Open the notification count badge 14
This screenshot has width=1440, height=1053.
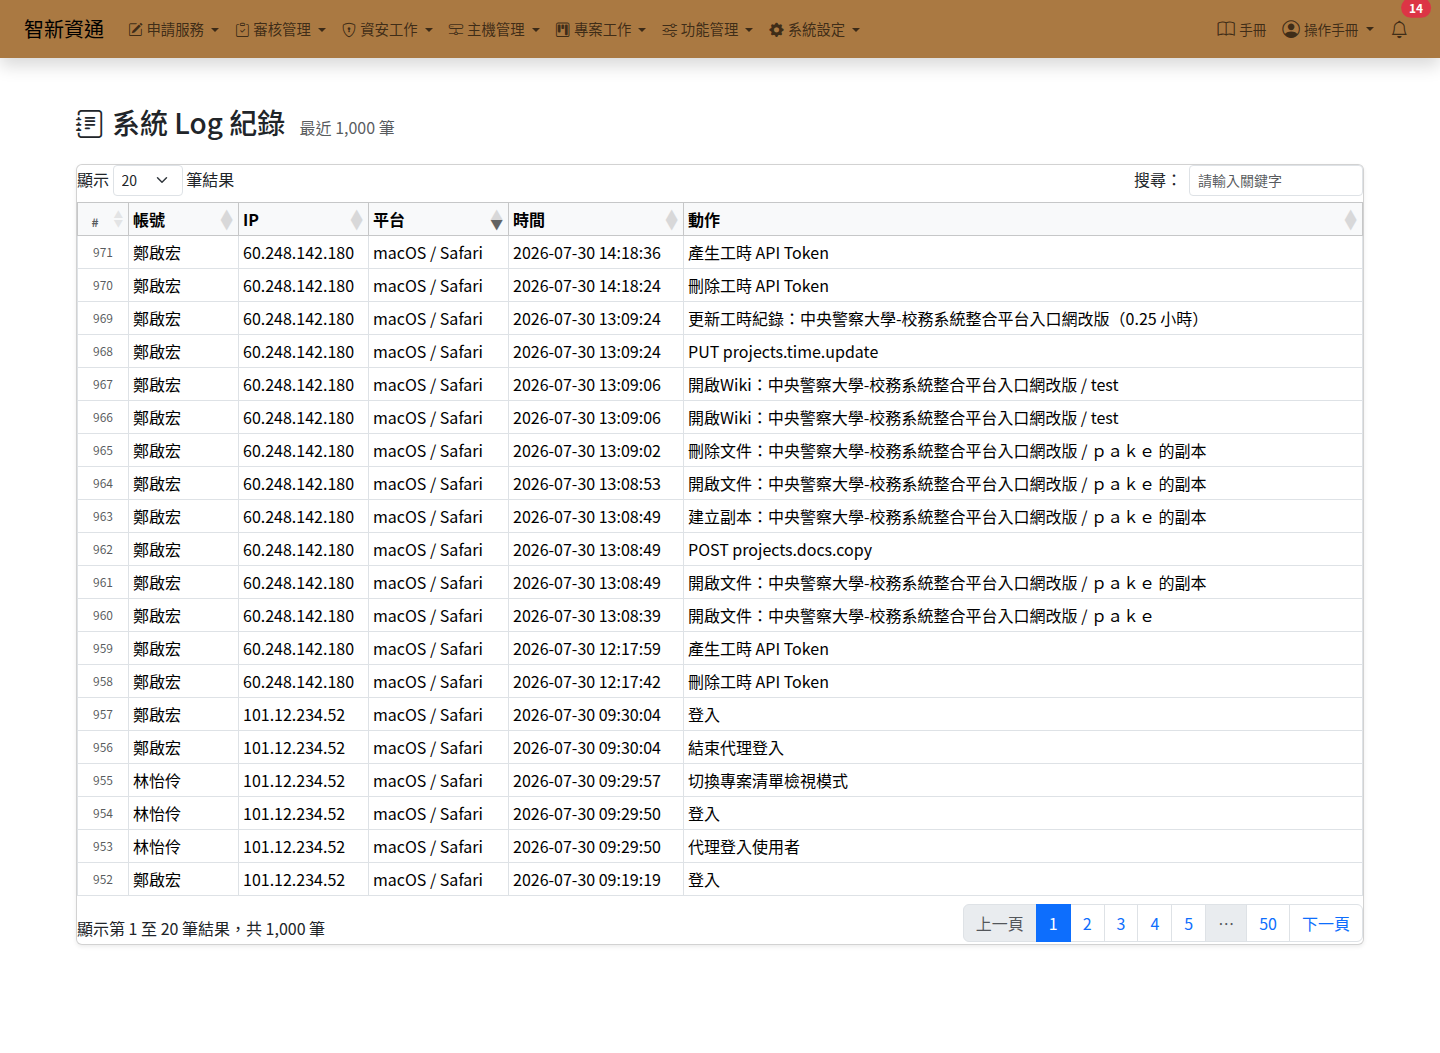click(1416, 9)
